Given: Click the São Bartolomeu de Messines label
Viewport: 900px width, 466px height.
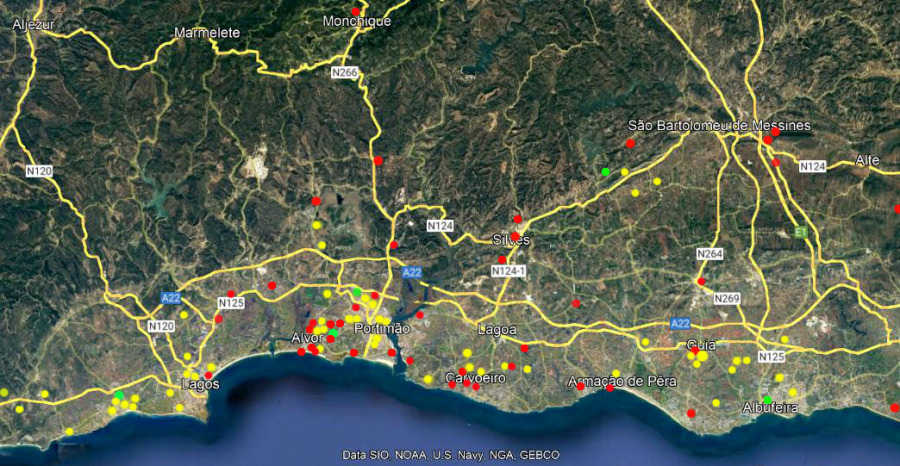Looking at the screenshot, I should (x=719, y=126).
